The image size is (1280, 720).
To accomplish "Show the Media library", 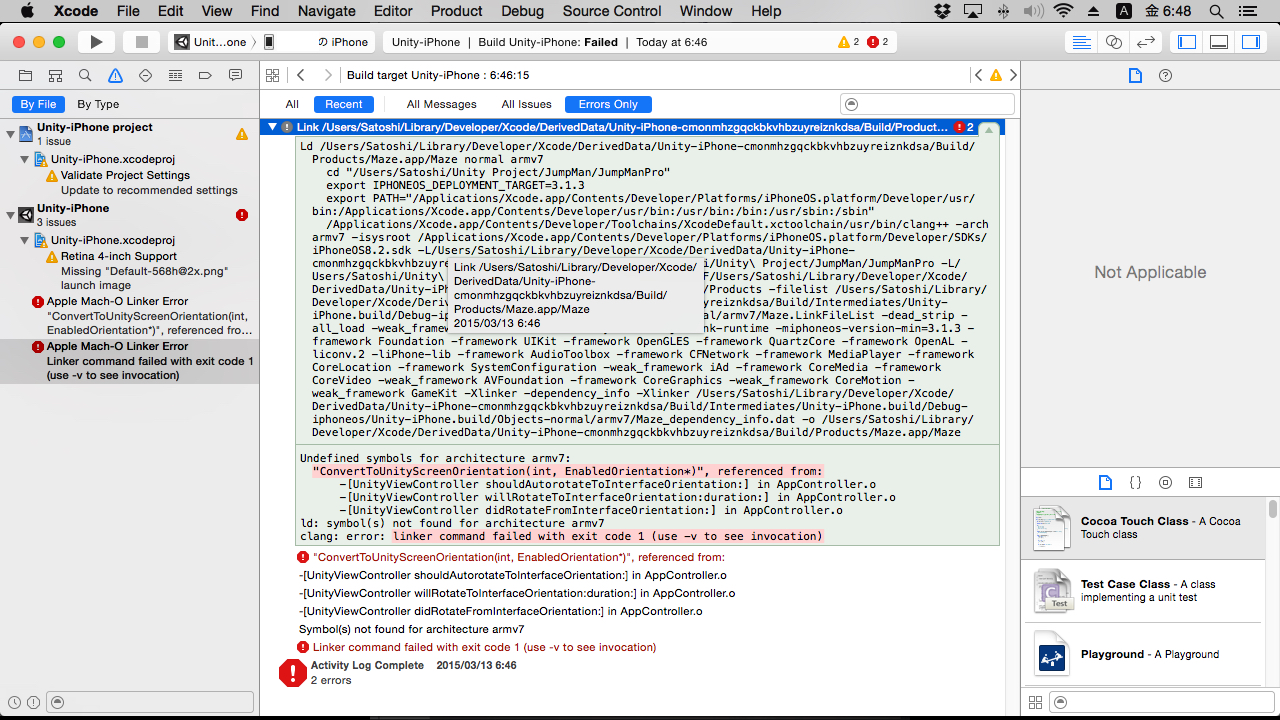I will pyautogui.click(x=1195, y=482).
